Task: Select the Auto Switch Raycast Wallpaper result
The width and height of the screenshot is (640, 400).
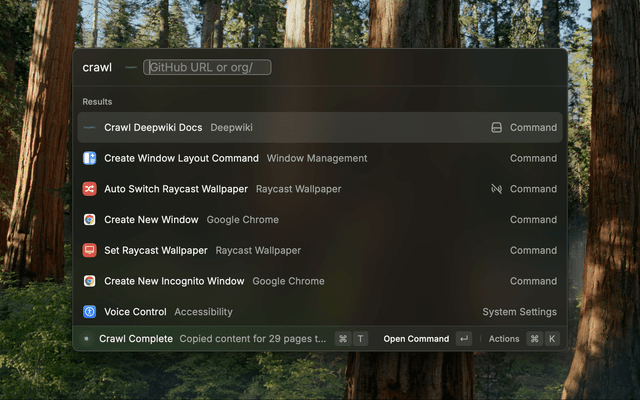Action: coord(320,189)
